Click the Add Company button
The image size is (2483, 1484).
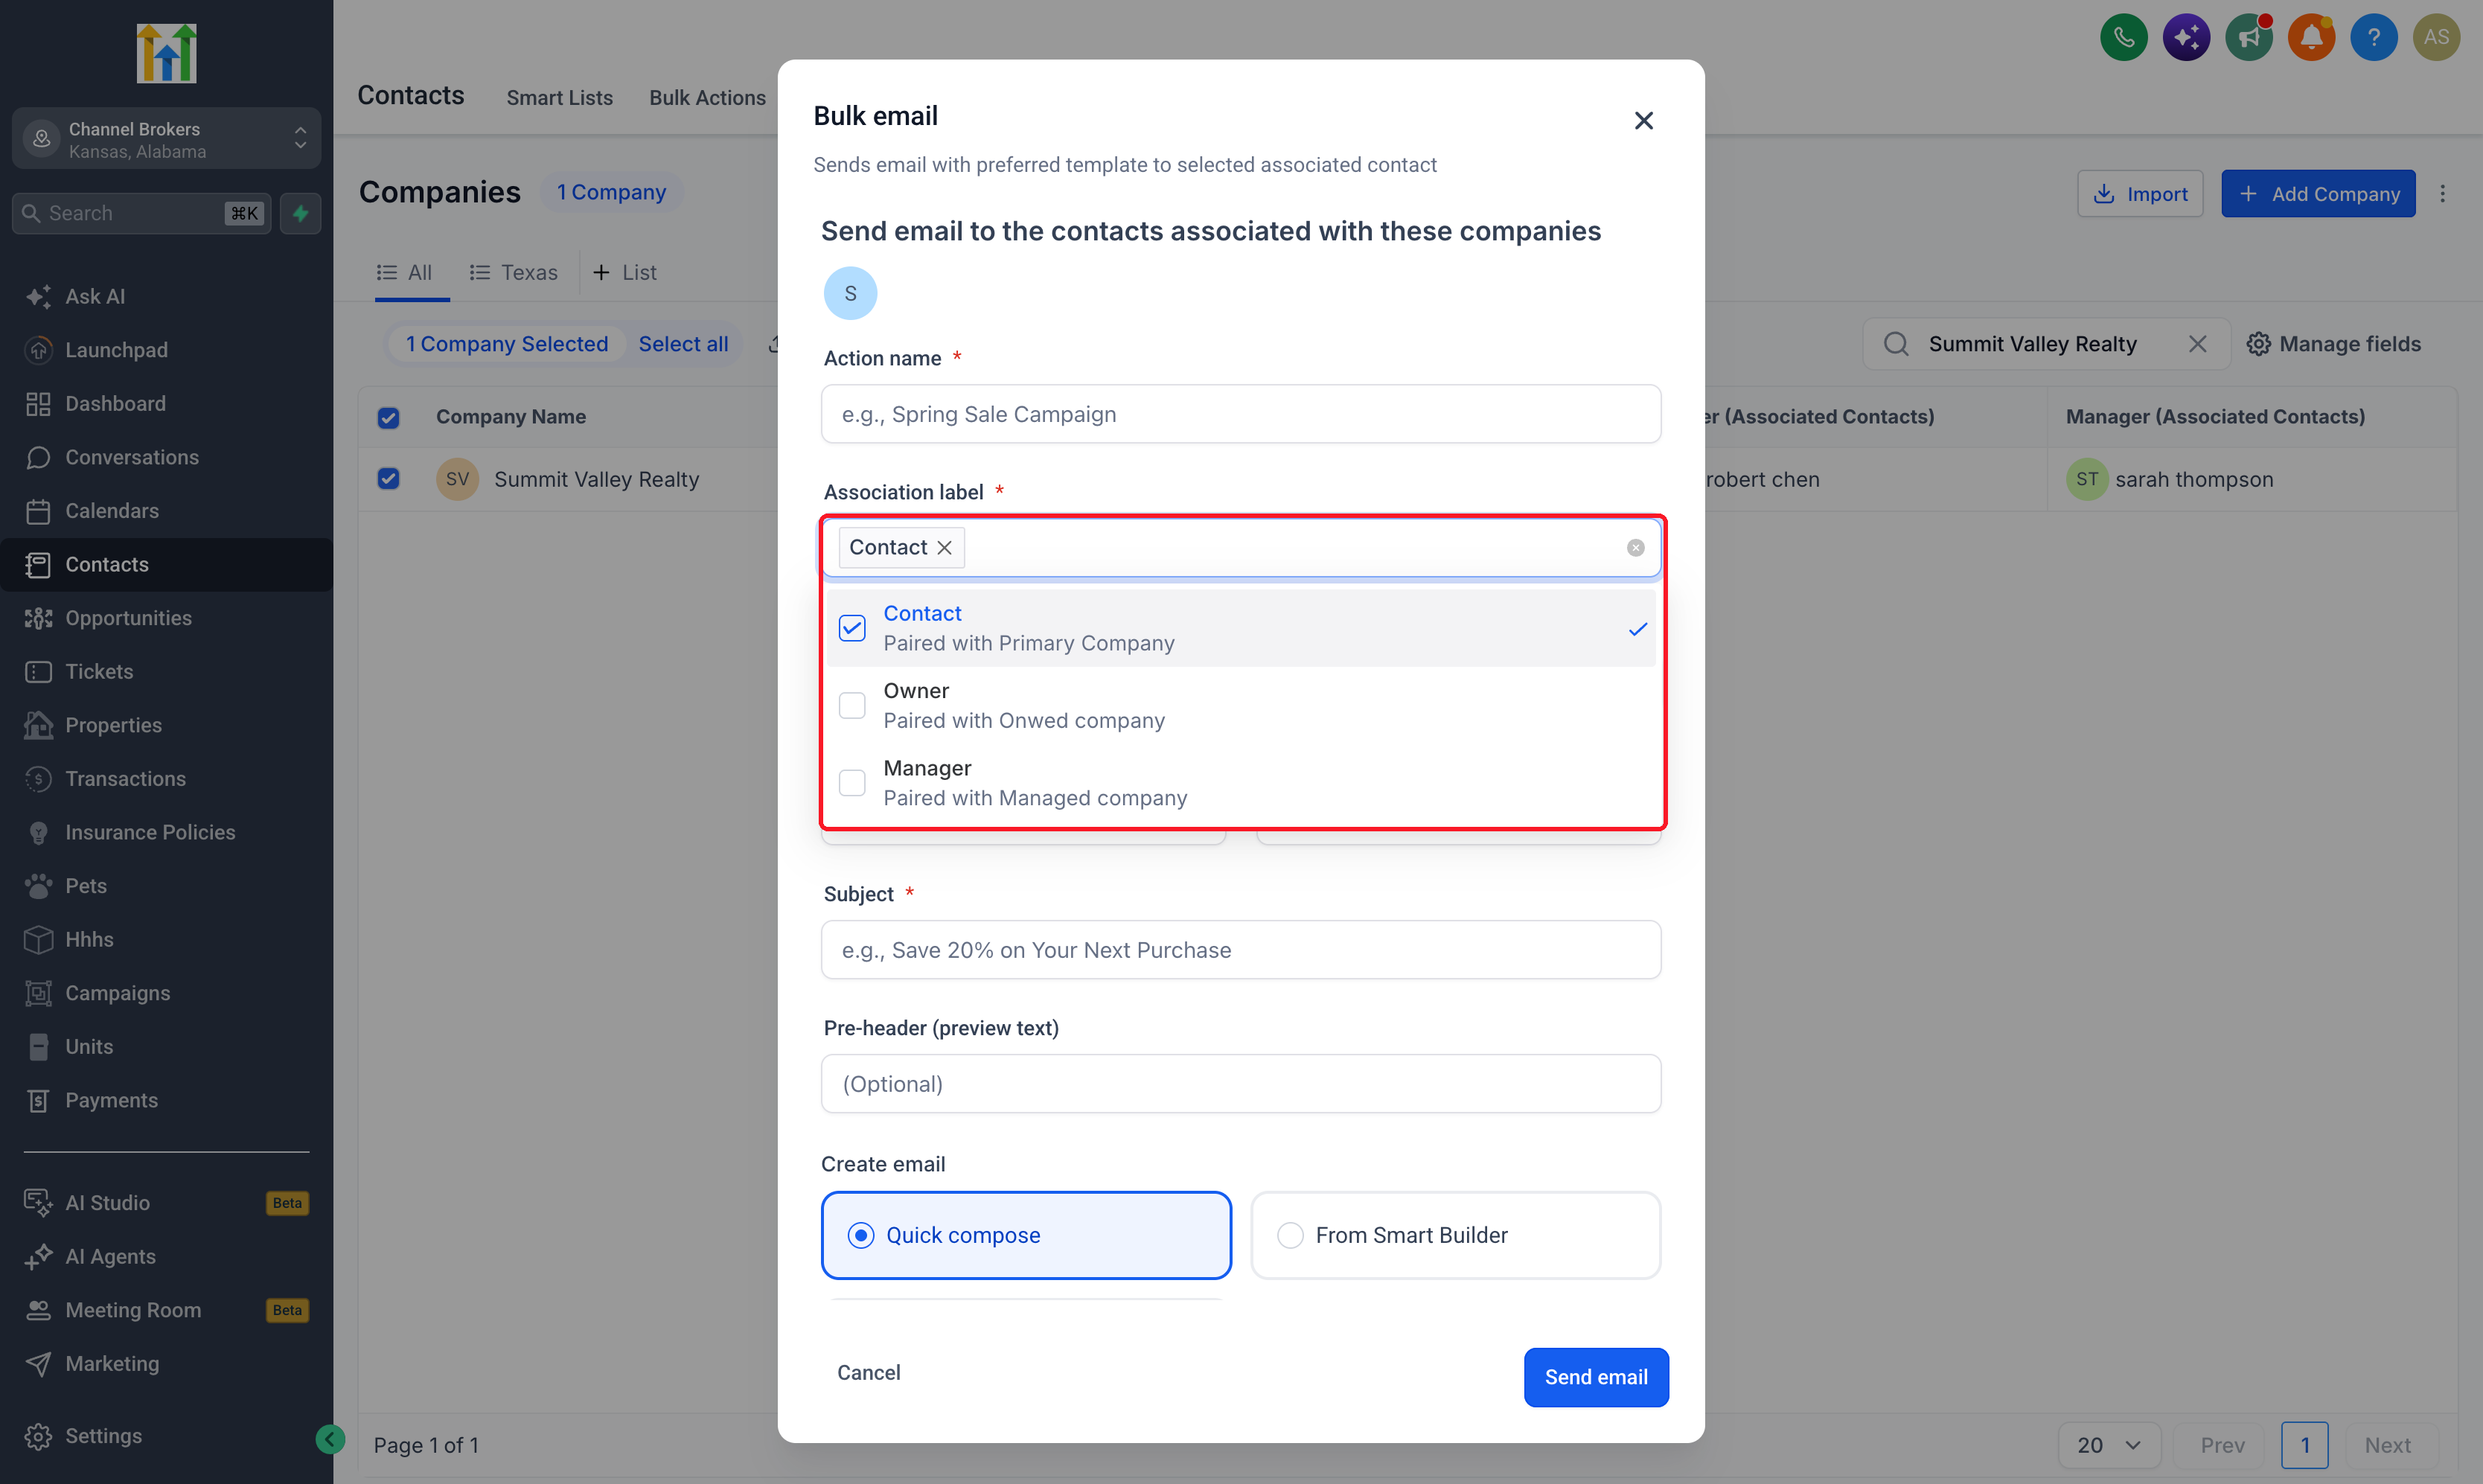click(2317, 194)
